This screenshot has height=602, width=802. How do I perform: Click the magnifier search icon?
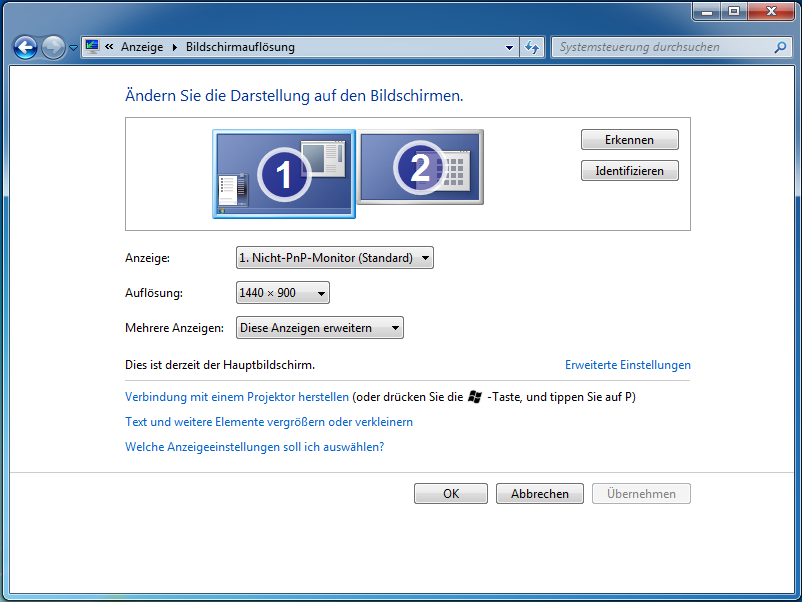pos(780,47)
